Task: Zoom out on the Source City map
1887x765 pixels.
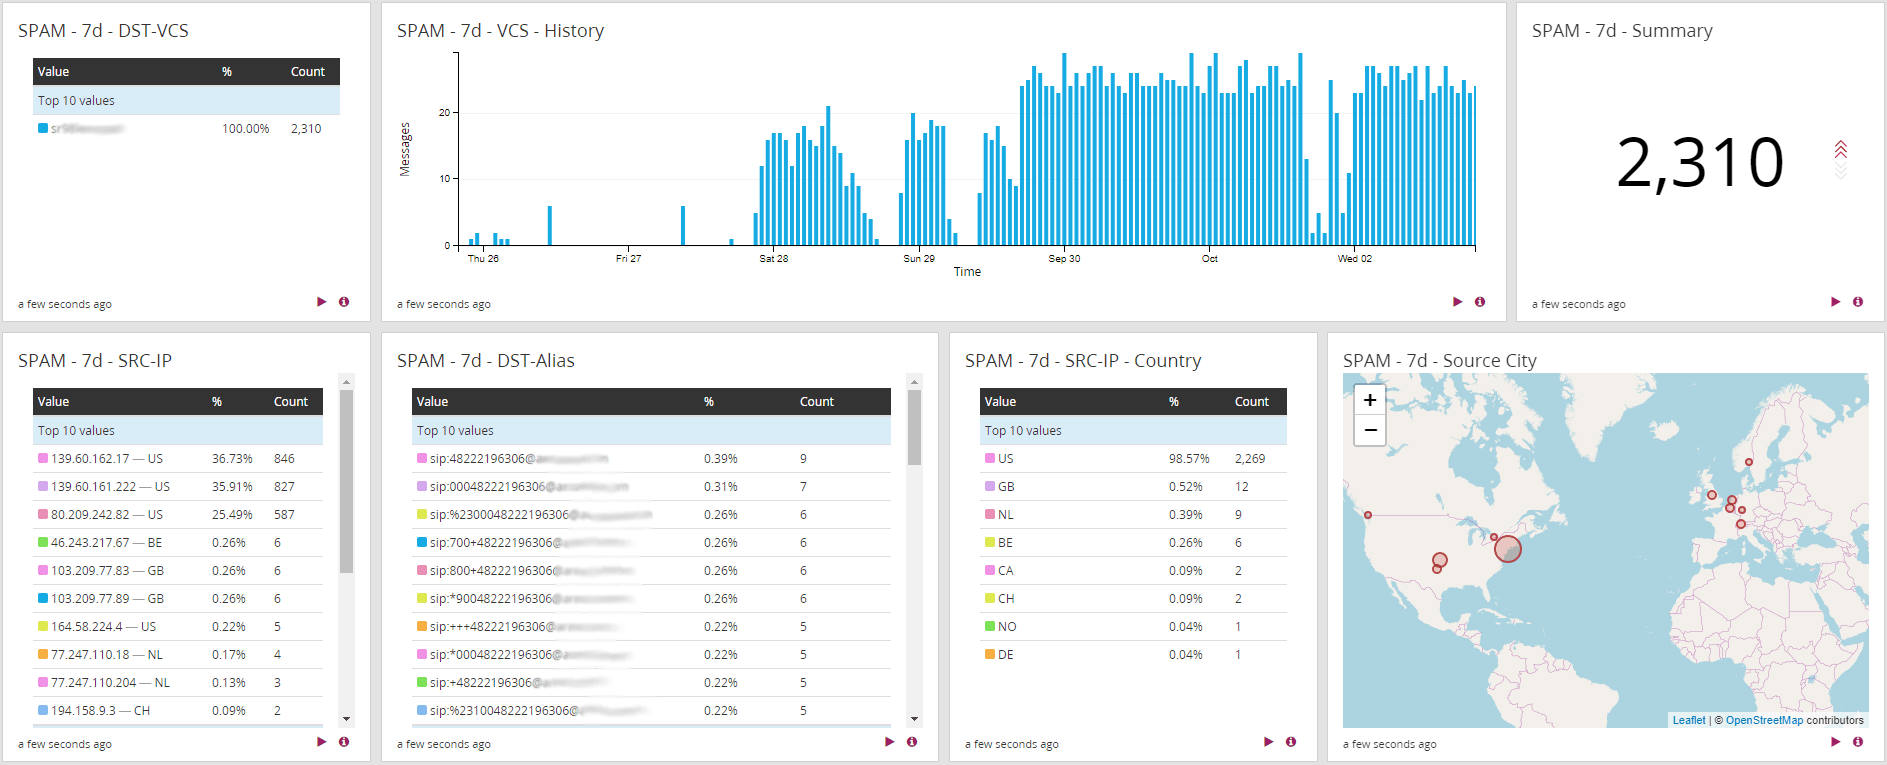Action: click(1370, 430)
